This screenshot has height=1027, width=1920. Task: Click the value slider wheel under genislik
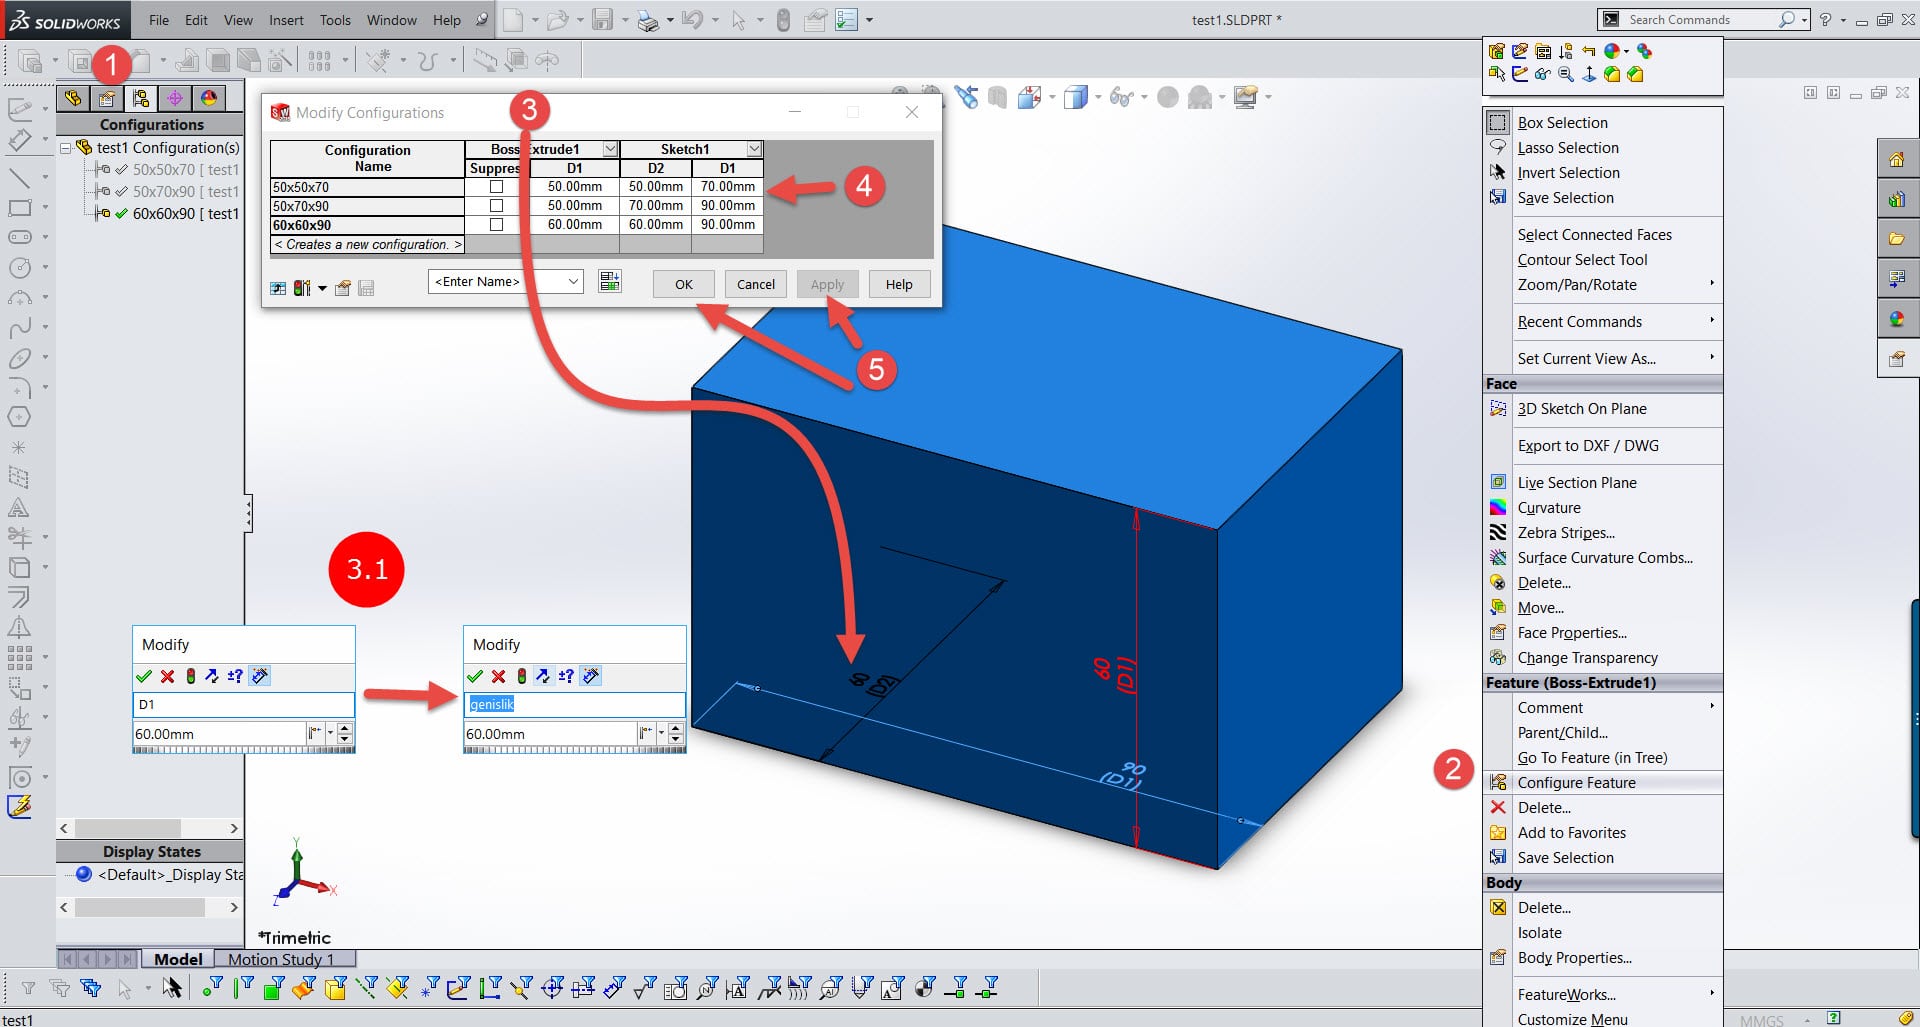click(x=573, y=750)
